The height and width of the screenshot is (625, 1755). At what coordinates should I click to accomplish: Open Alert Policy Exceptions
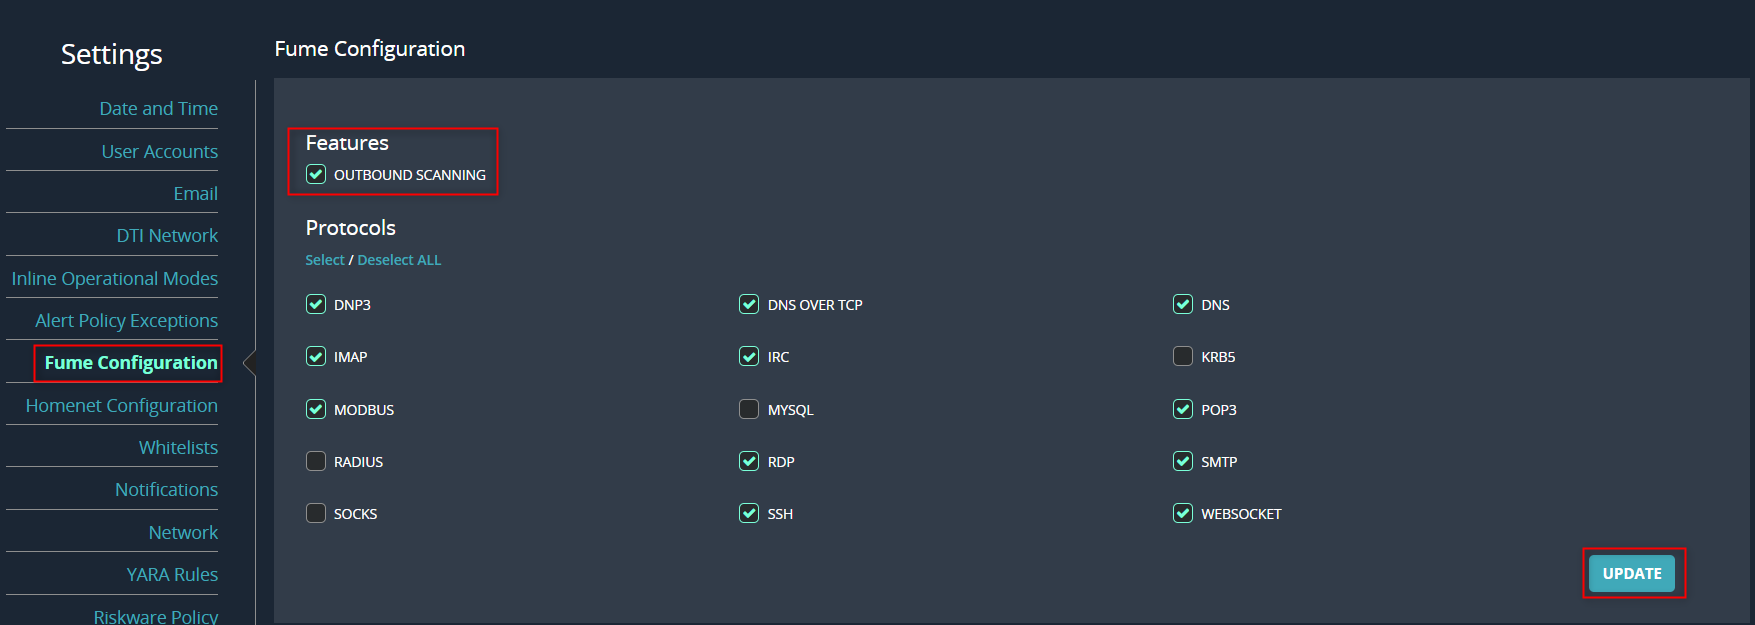click(126, 320)
